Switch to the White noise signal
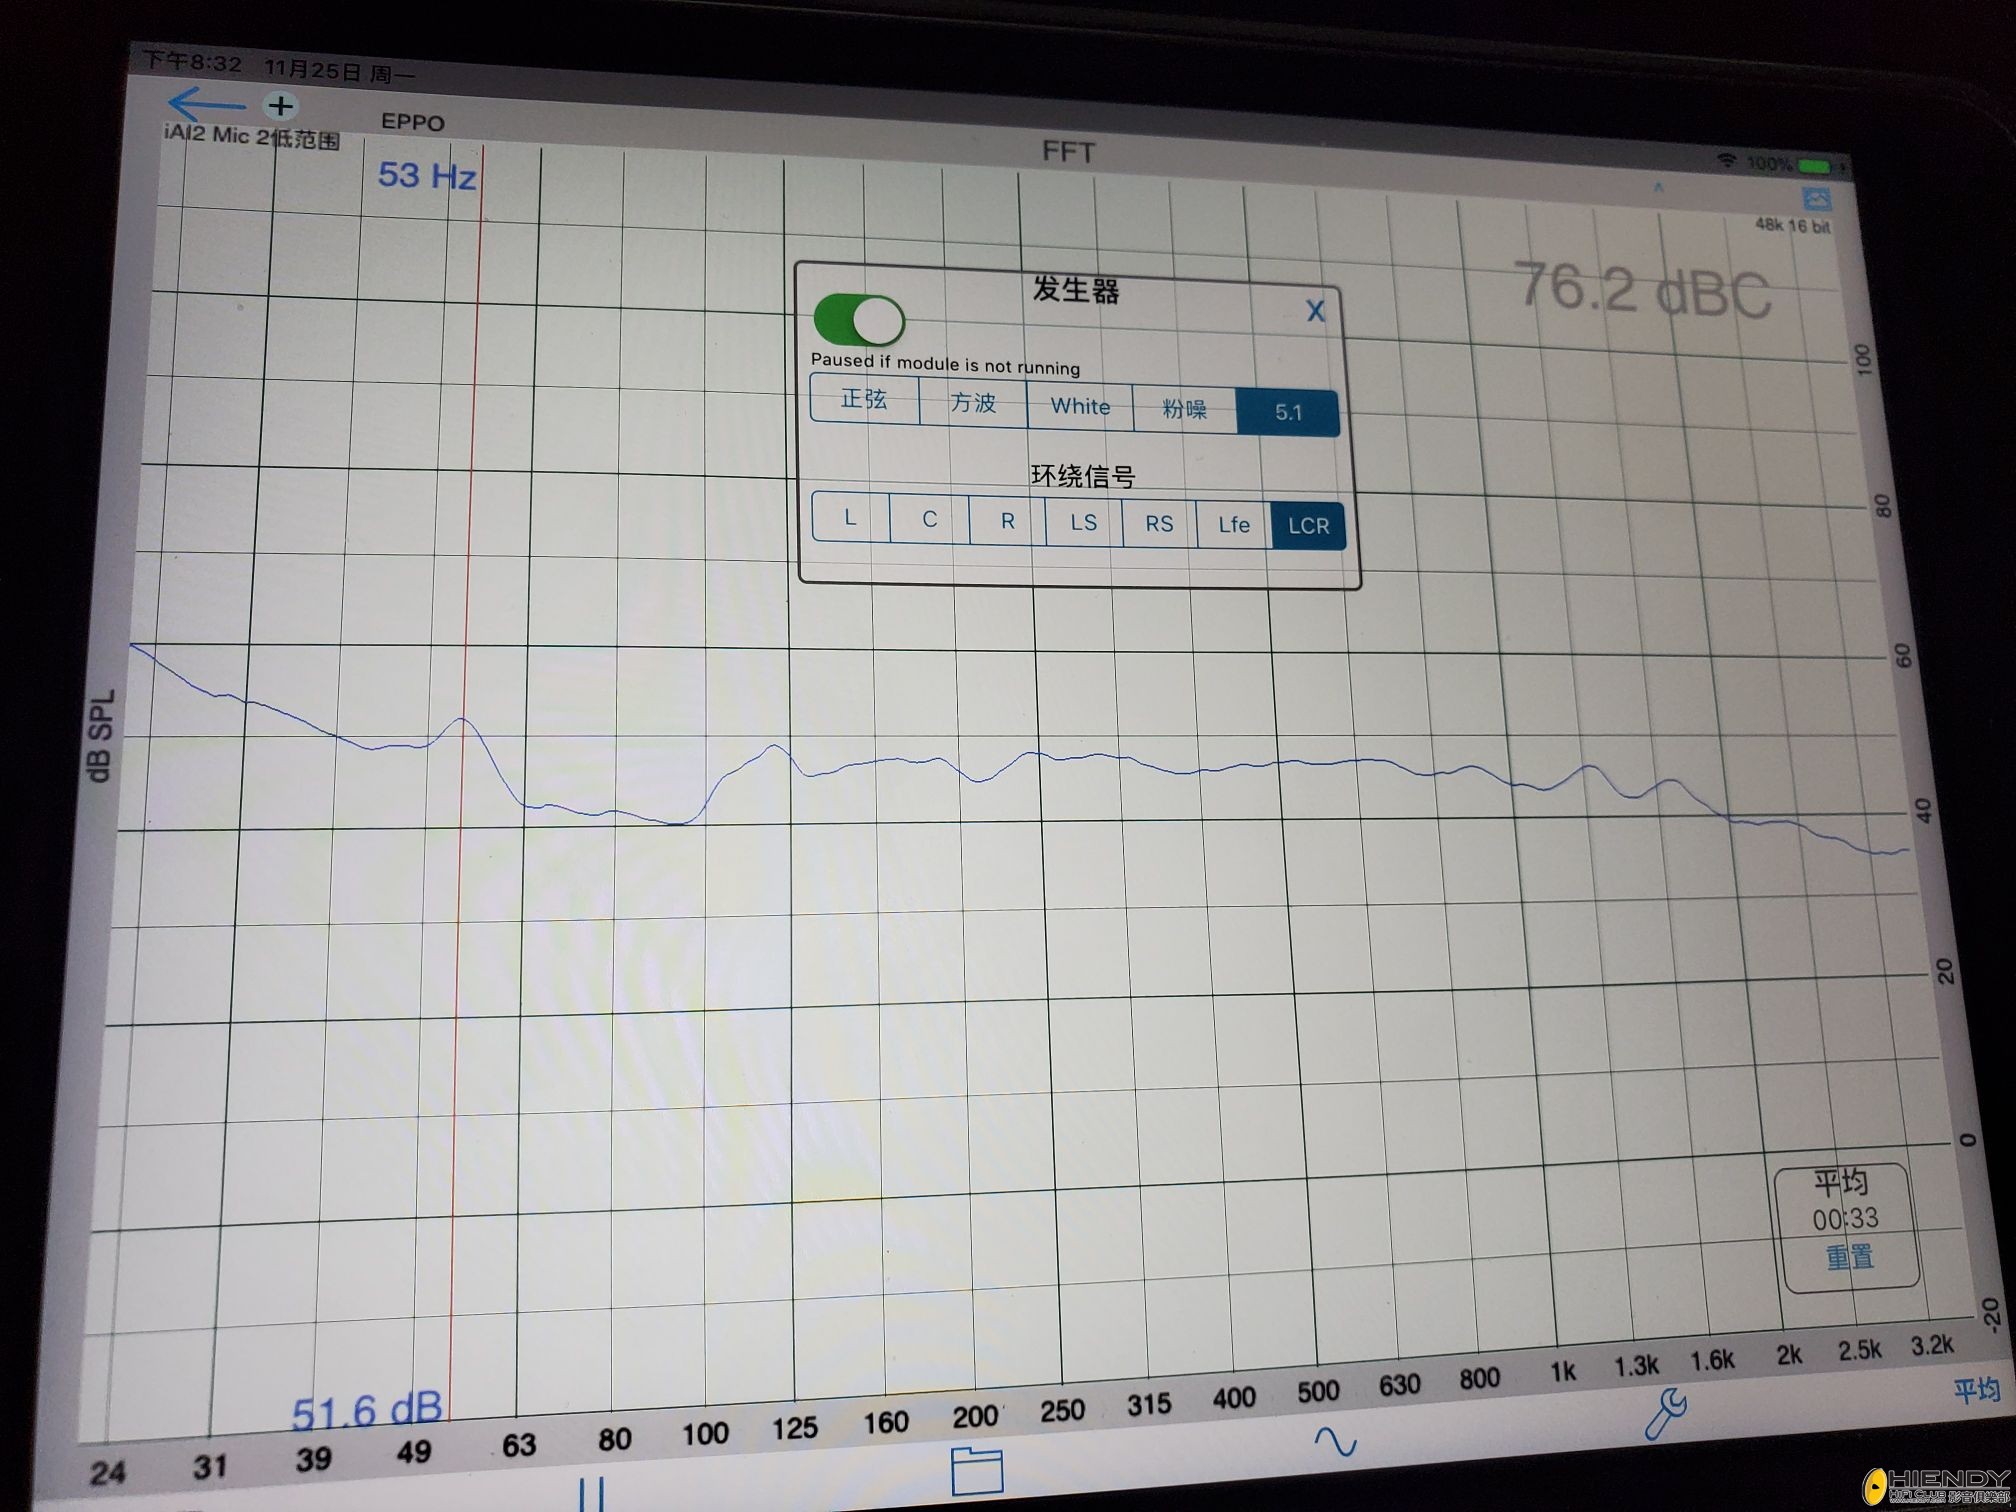This screenshot has height=1512, width=2016. pos(1080,406)
